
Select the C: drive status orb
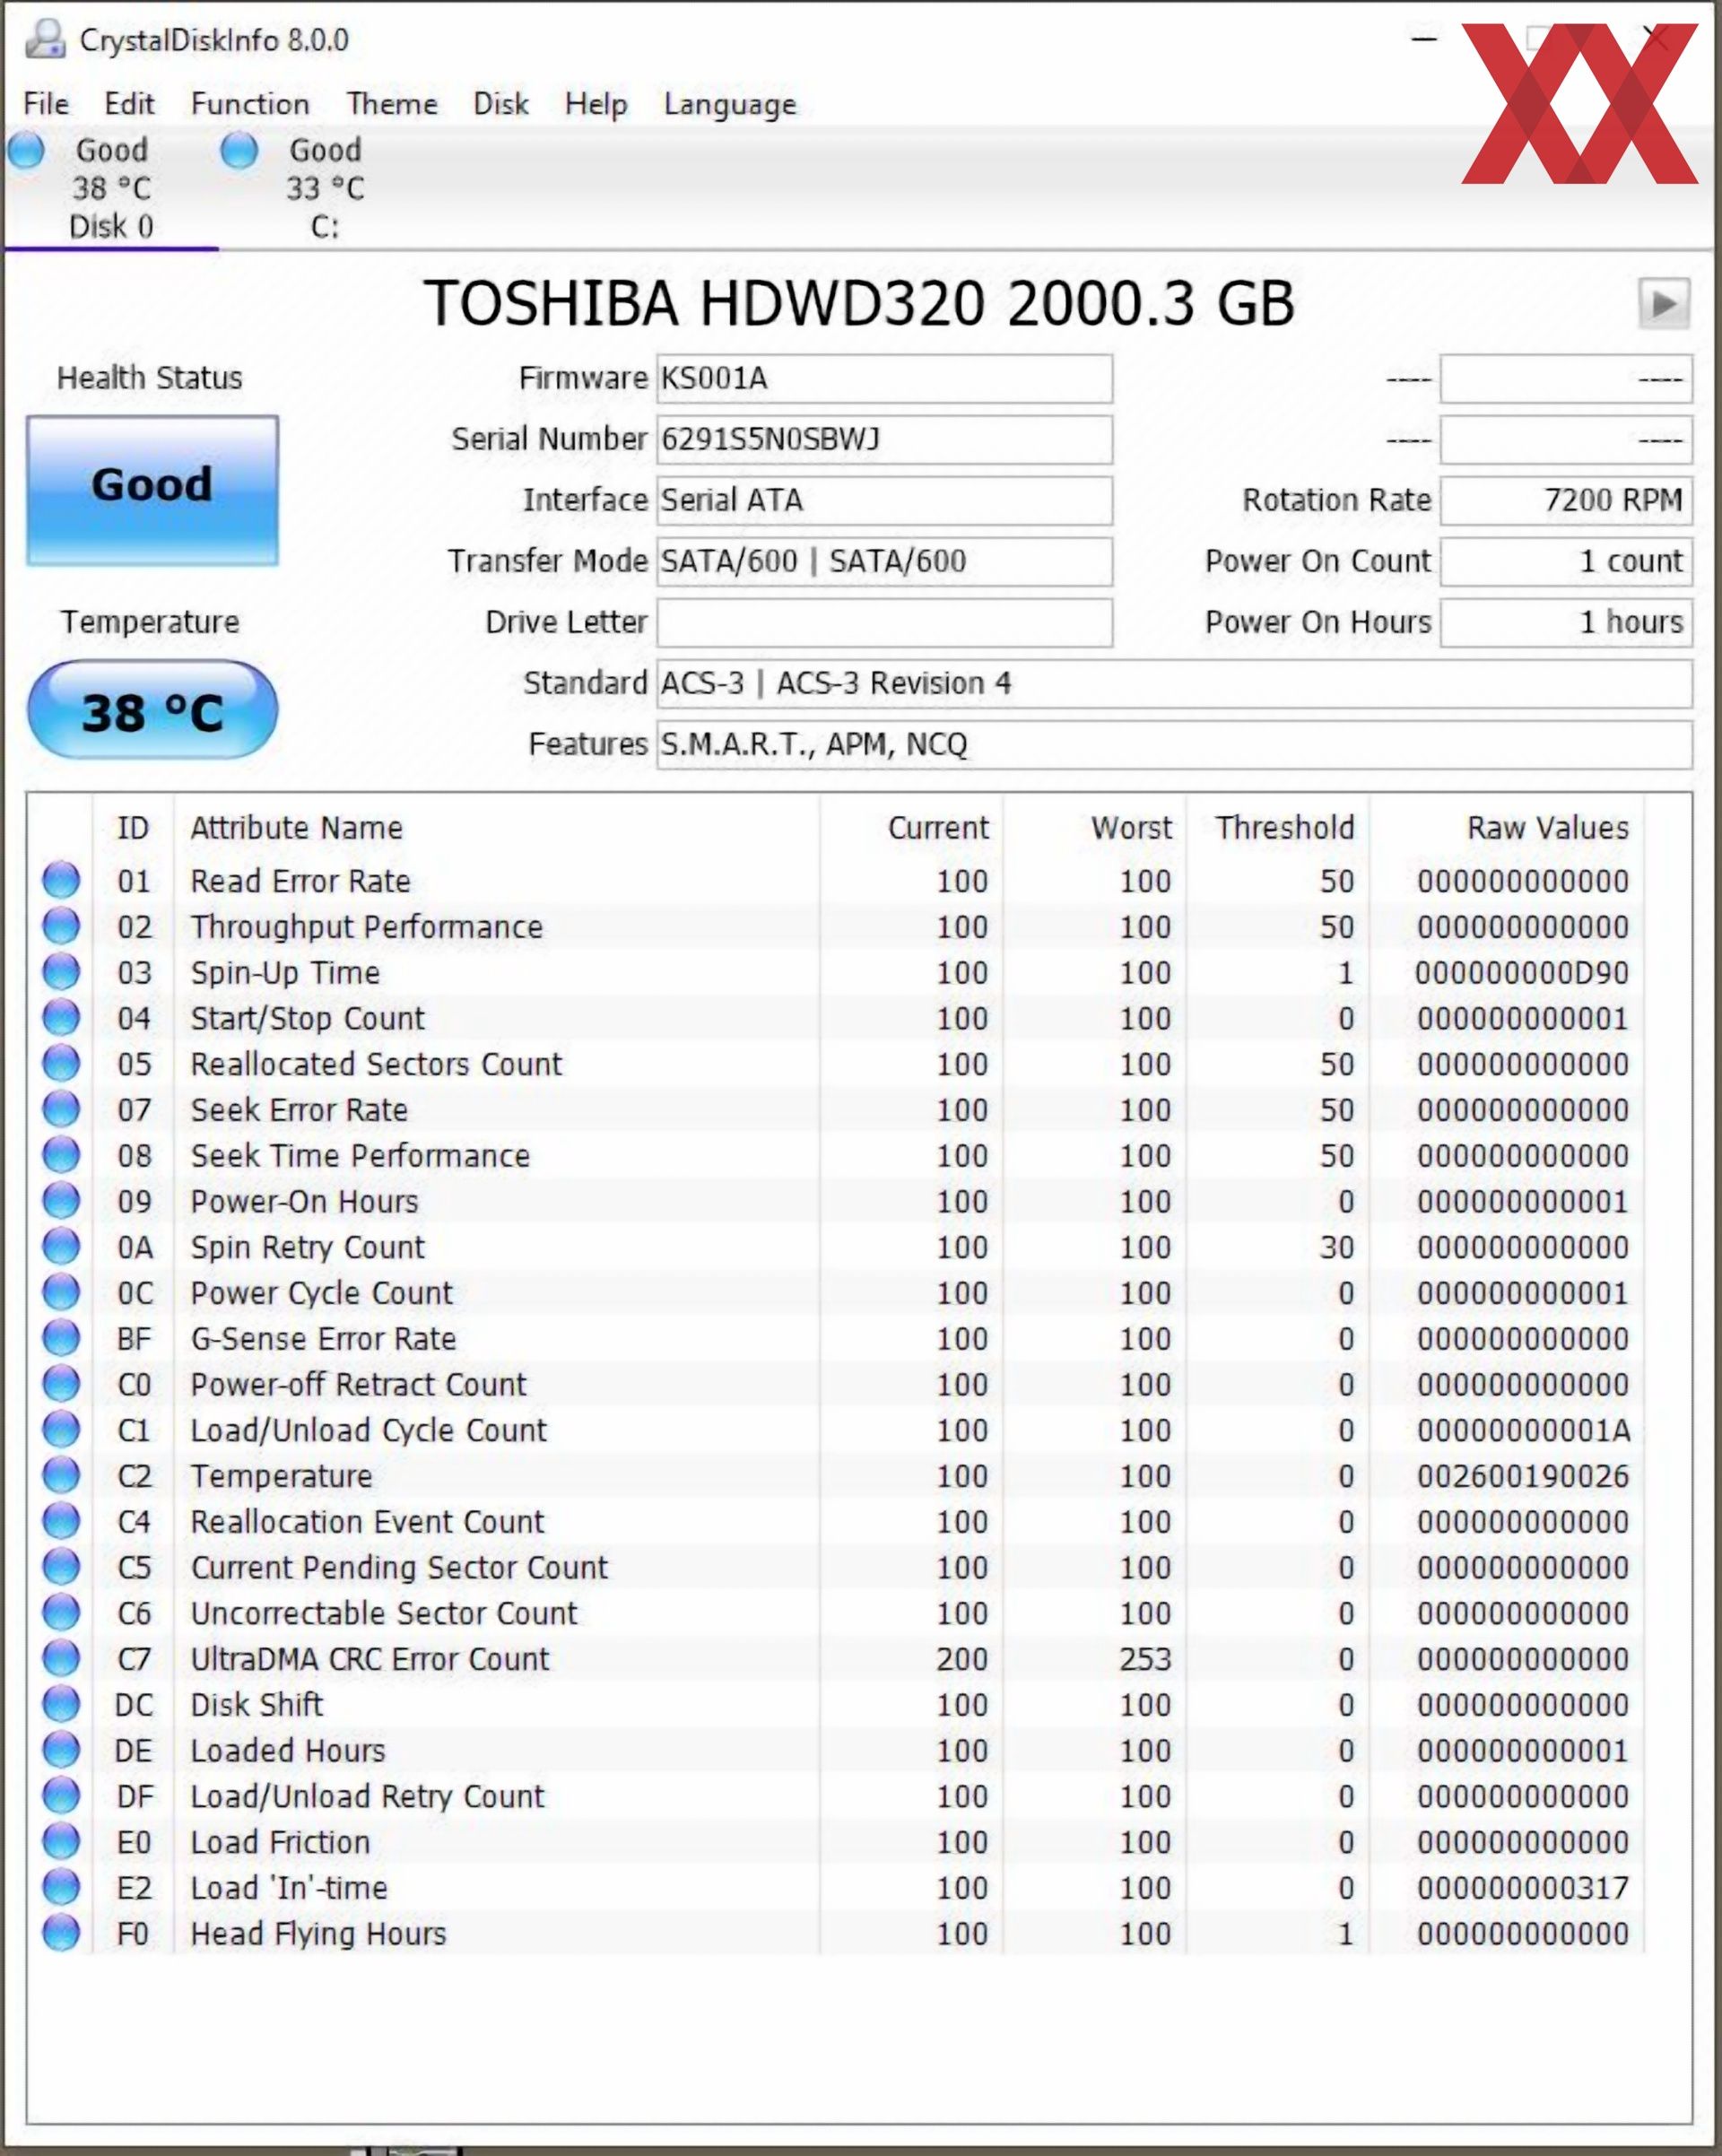239,151
